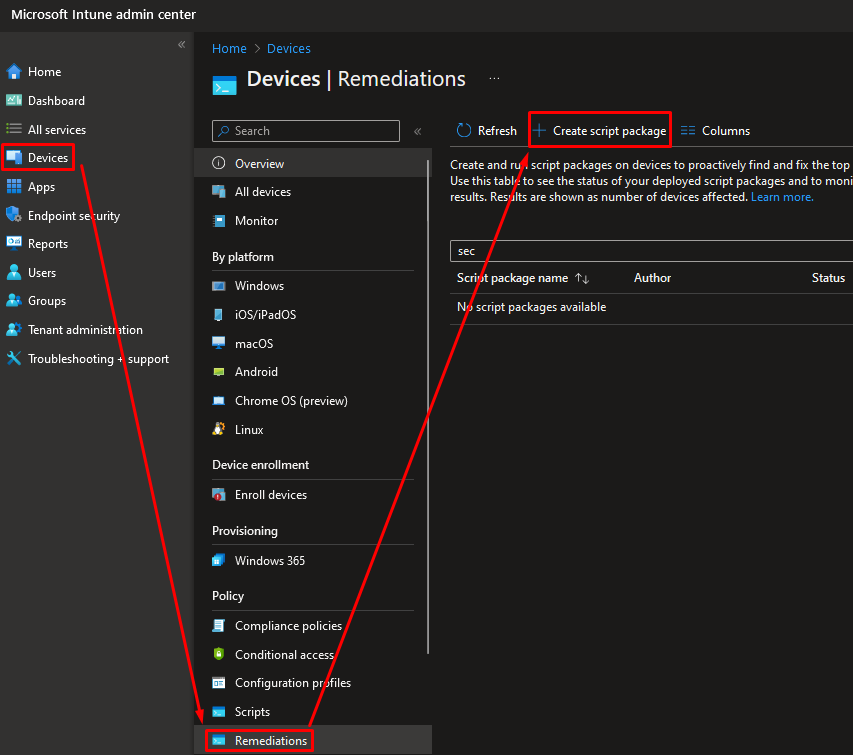Click 'No script packages available' text

pos(531,307)
